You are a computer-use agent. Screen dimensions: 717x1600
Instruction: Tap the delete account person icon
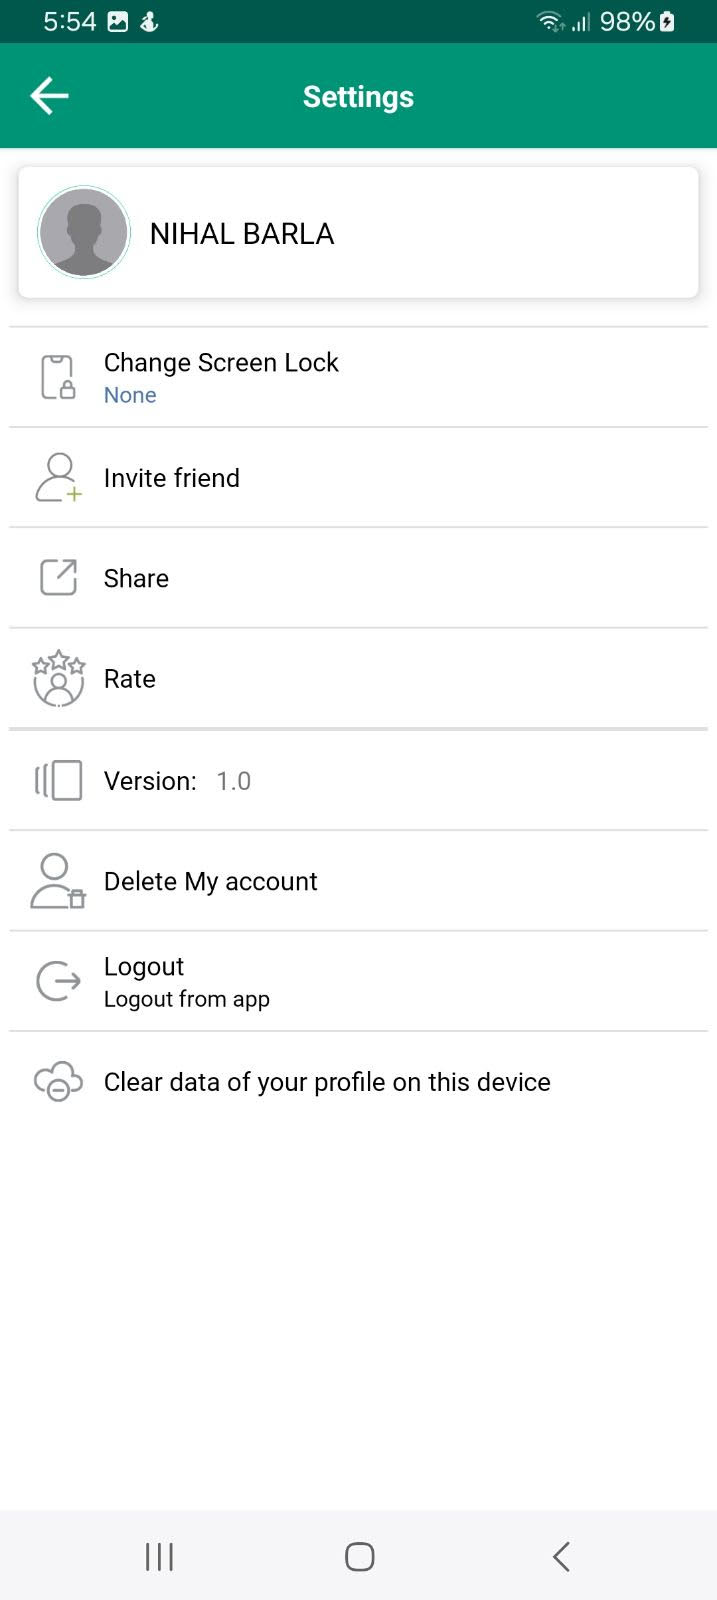(58, 881)
